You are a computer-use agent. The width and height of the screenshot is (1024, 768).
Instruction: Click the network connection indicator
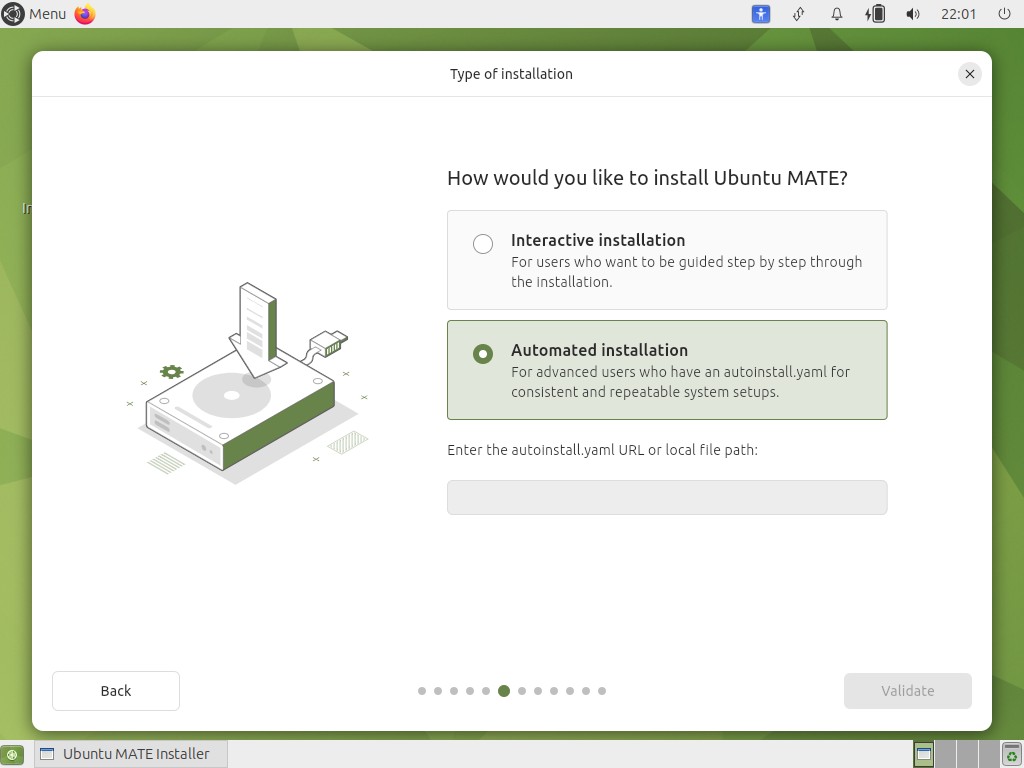(x=799, y=14)
